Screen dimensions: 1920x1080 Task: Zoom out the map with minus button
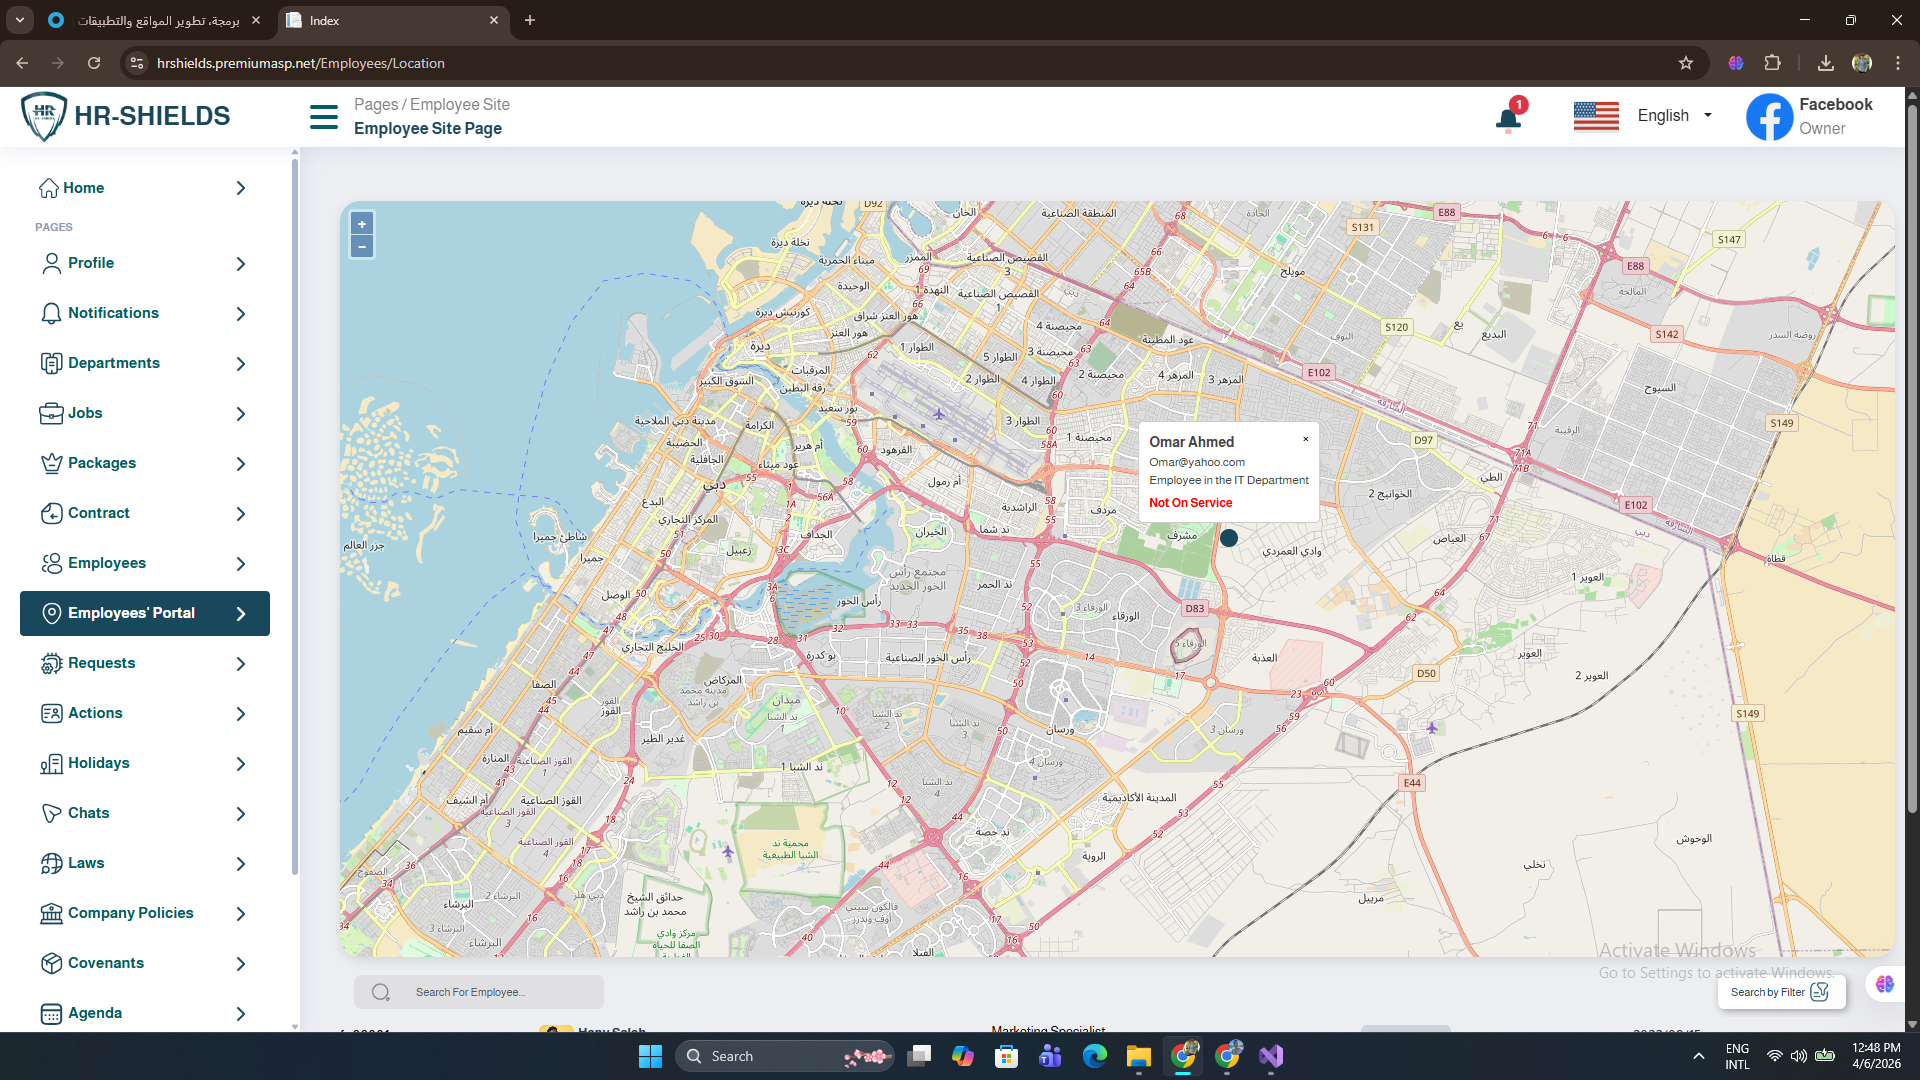(362, 247)
